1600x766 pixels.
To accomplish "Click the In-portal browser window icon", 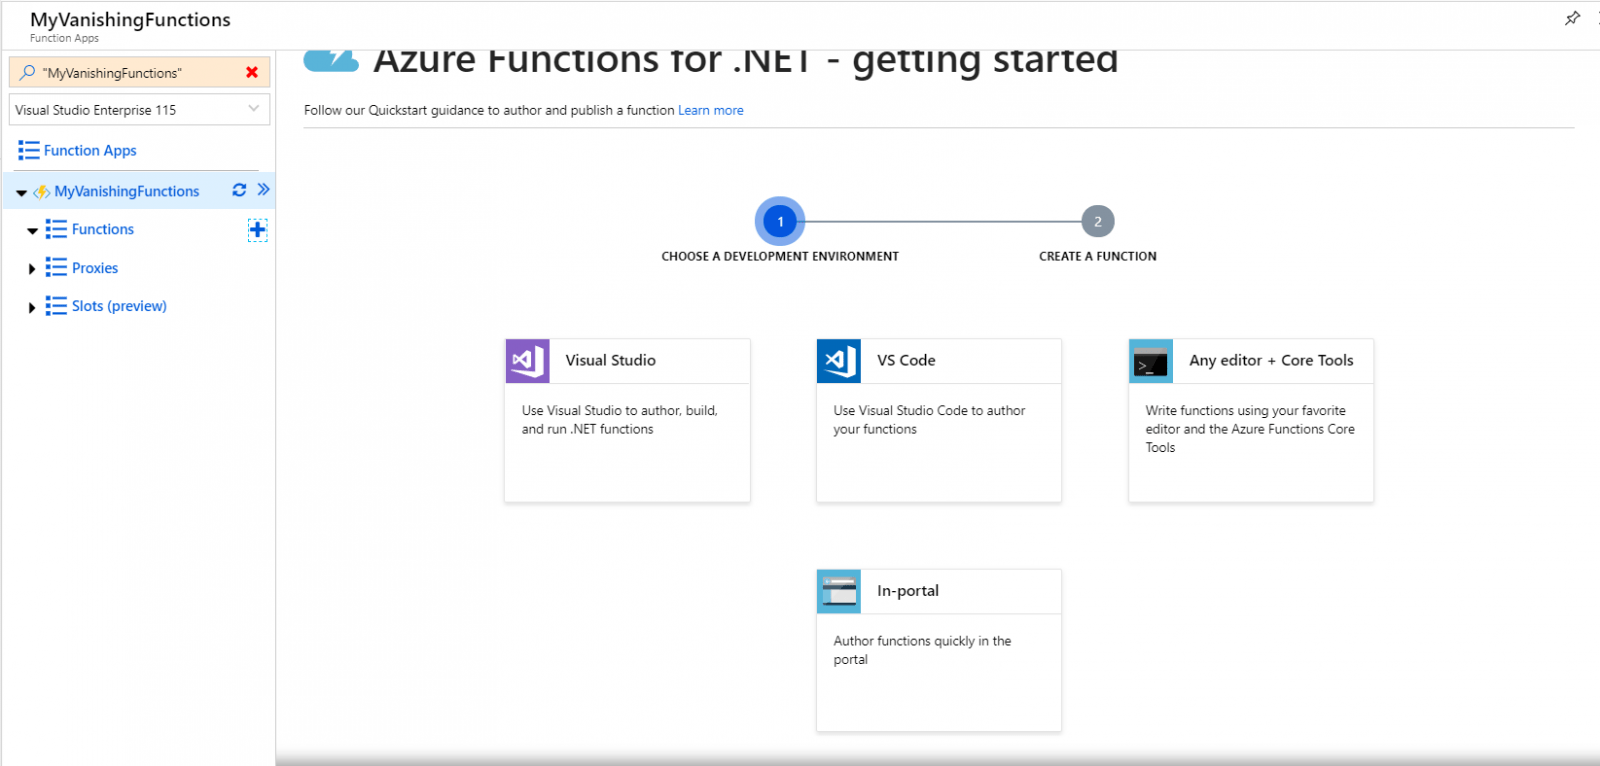I will click(839, 591).
